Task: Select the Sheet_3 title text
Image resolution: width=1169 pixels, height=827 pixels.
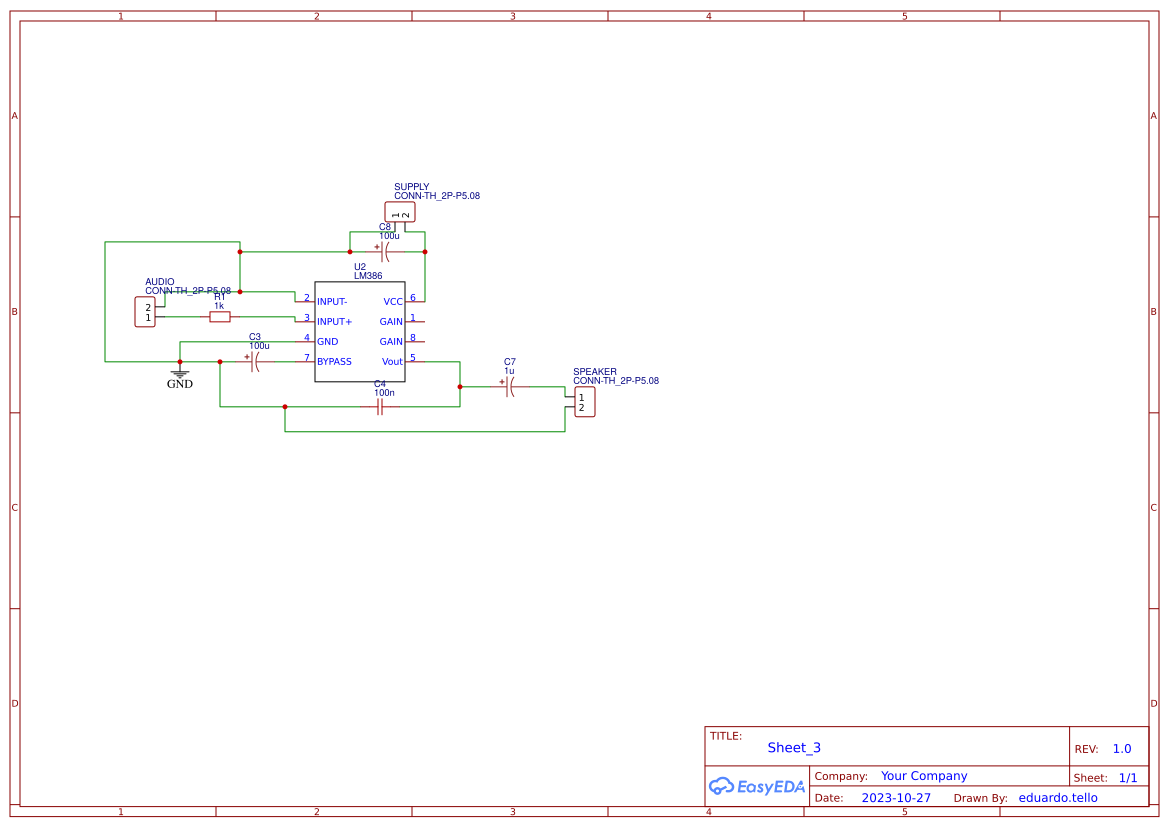Action: [x=794, y=748]
